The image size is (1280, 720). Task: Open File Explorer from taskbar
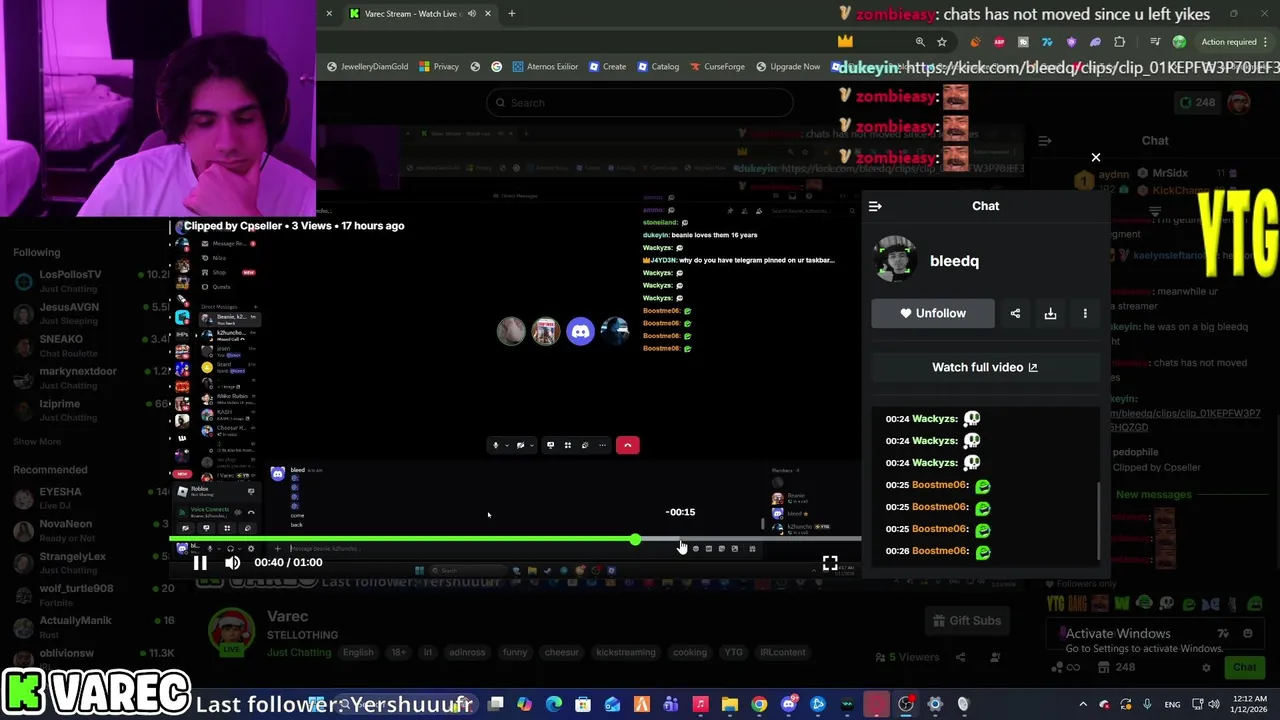pos(730,705)
